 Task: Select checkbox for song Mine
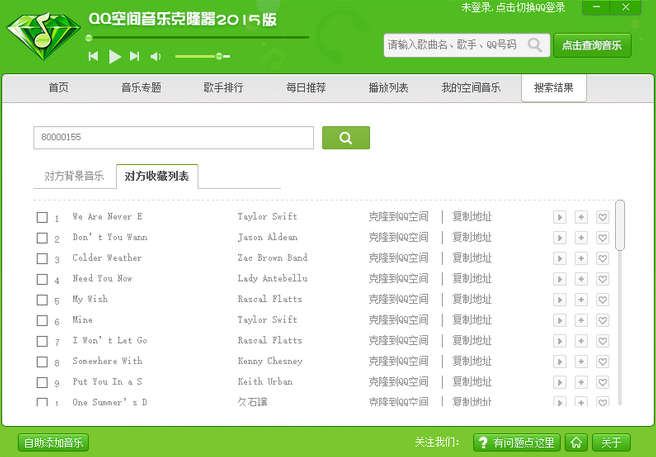tap(42, 320)
